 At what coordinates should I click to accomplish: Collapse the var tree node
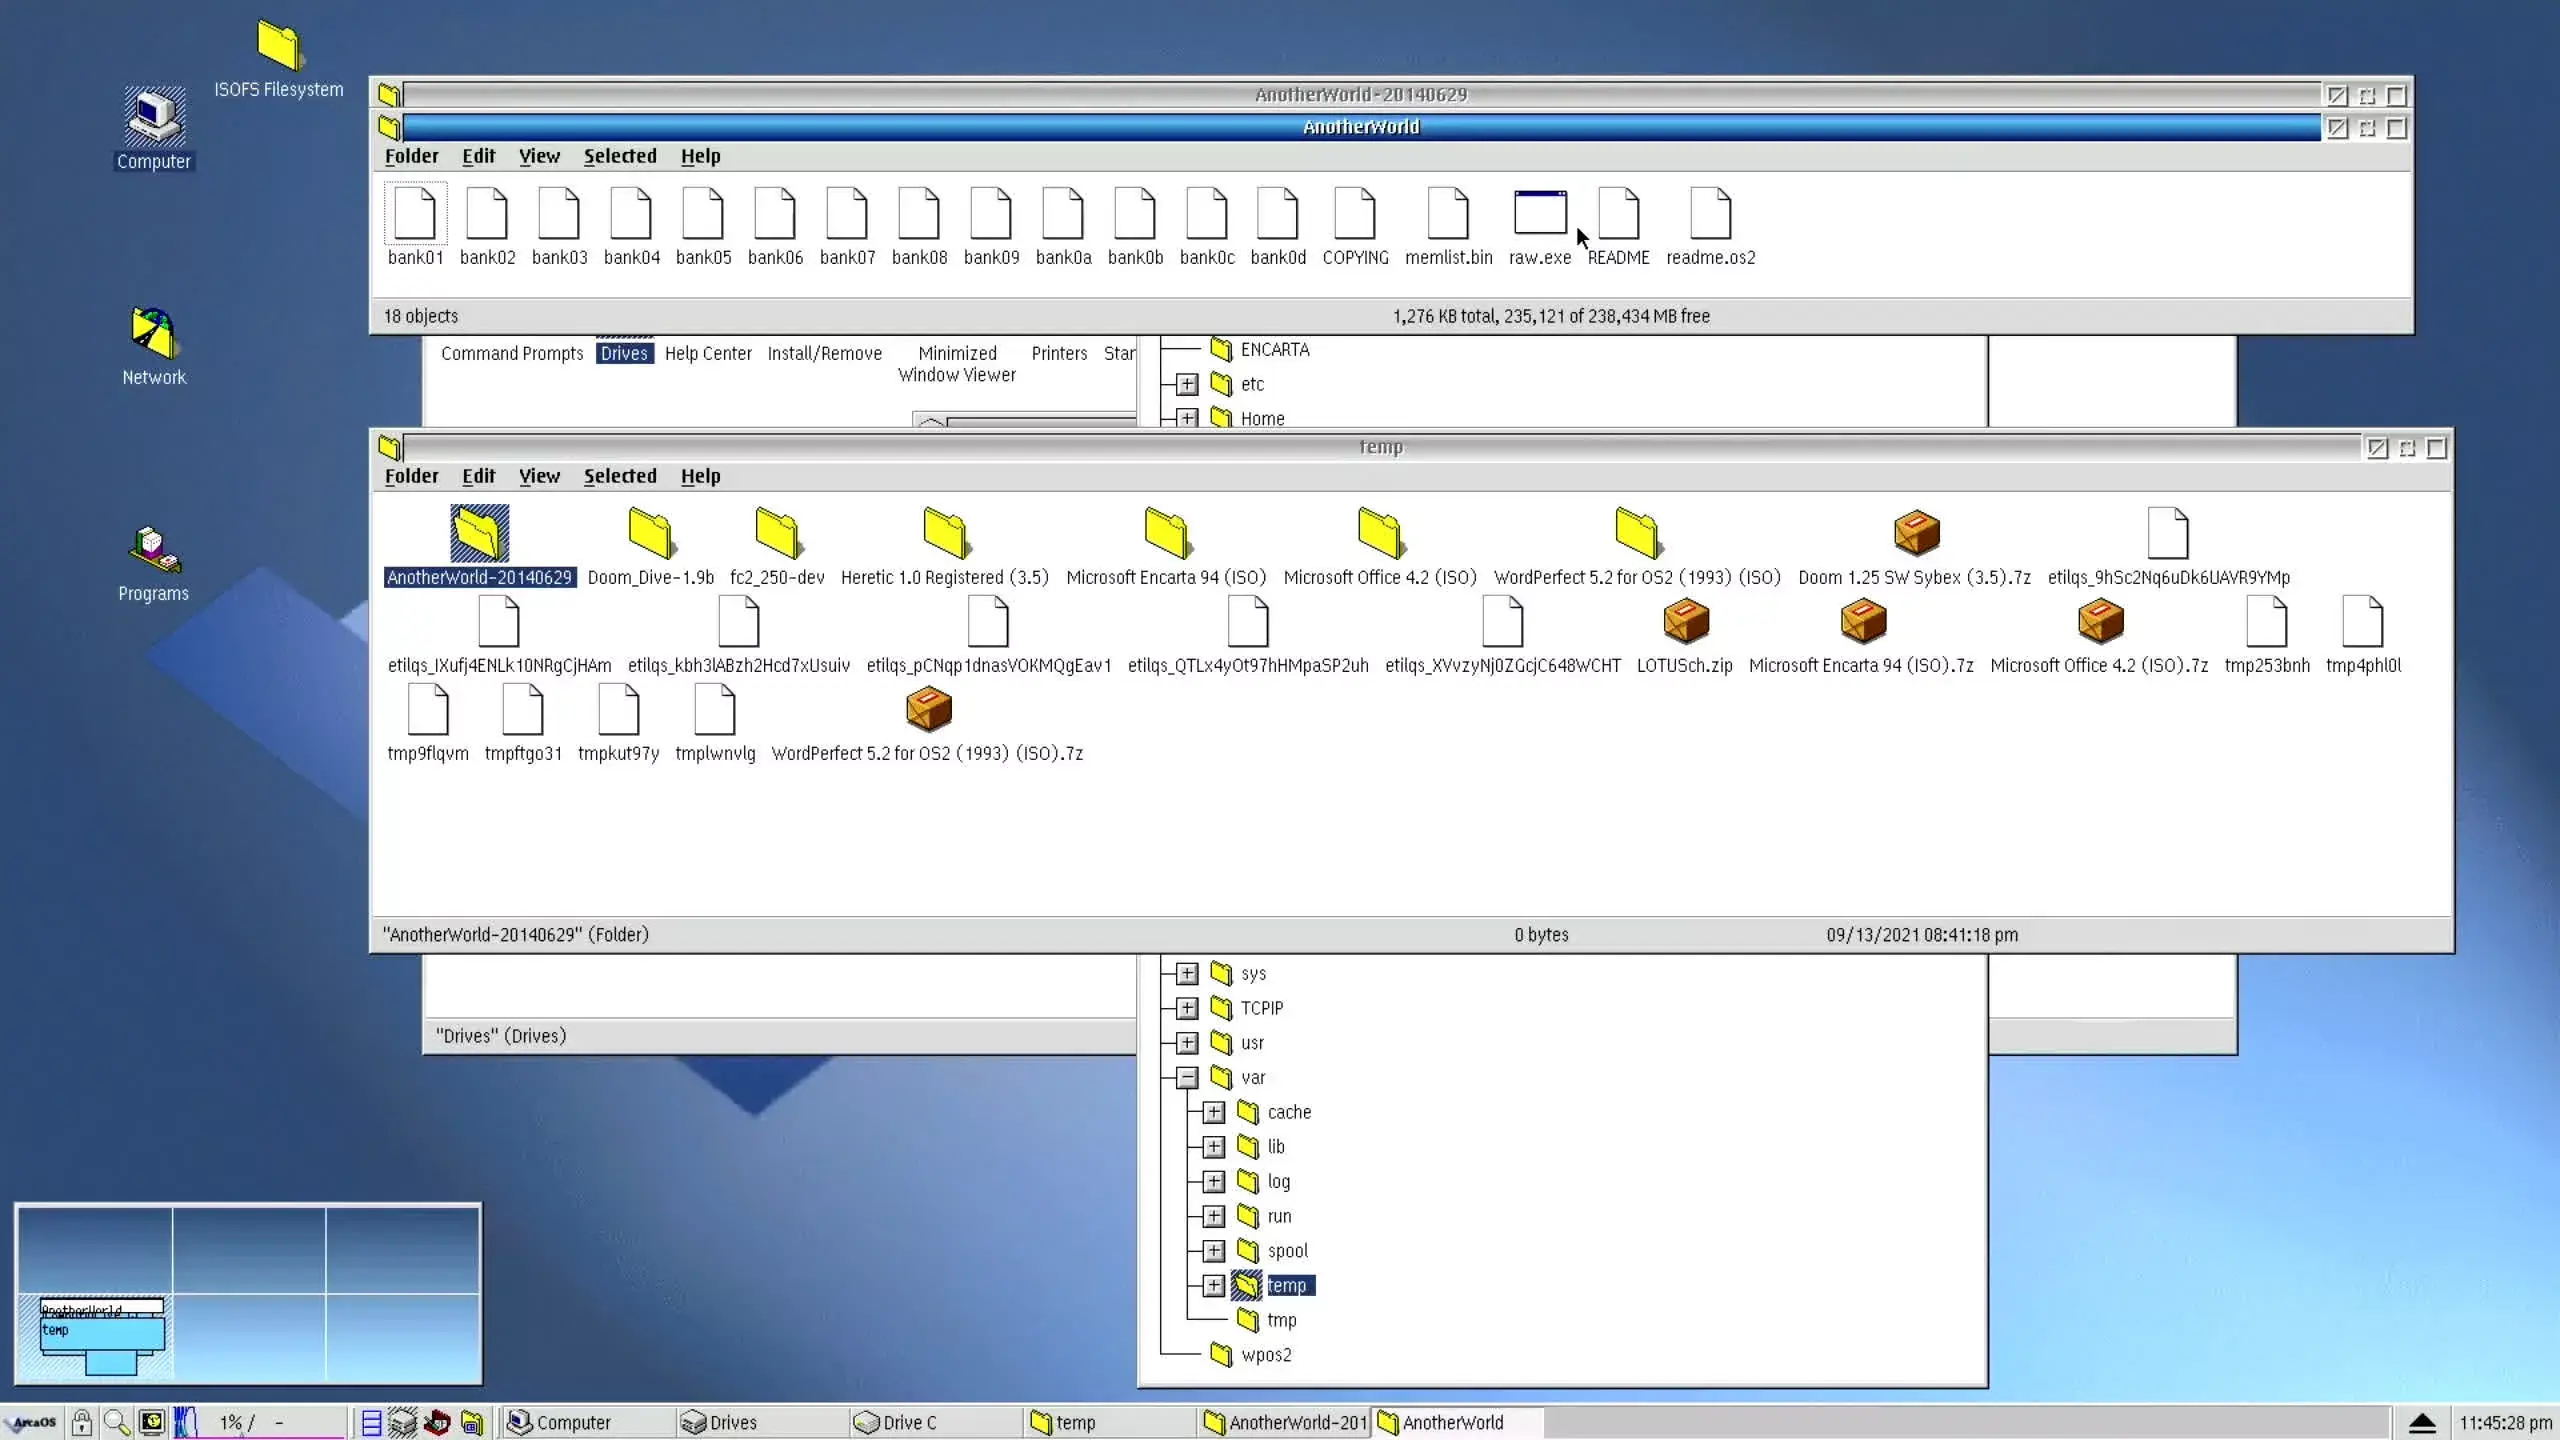tap(1187, 1077)
